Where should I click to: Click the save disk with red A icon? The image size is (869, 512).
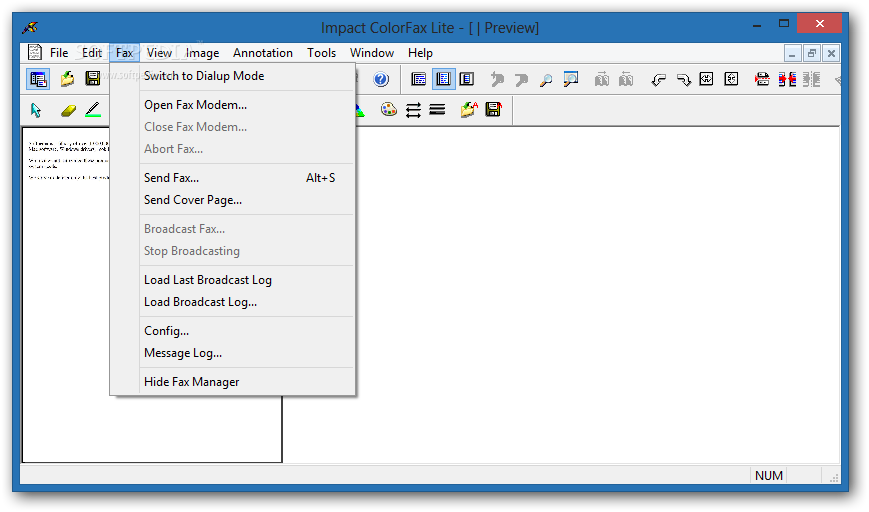coord(493,110)
